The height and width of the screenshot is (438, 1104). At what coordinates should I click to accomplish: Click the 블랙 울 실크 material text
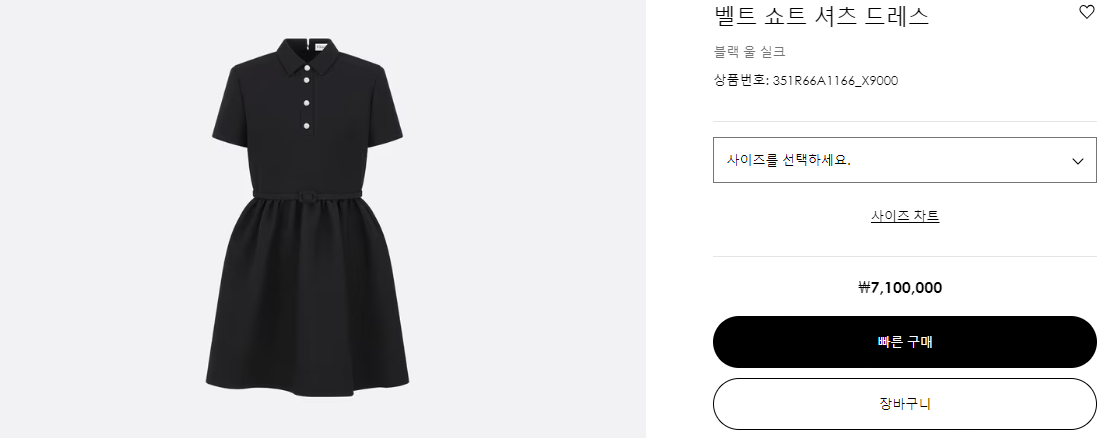click(x=749, y=52)
